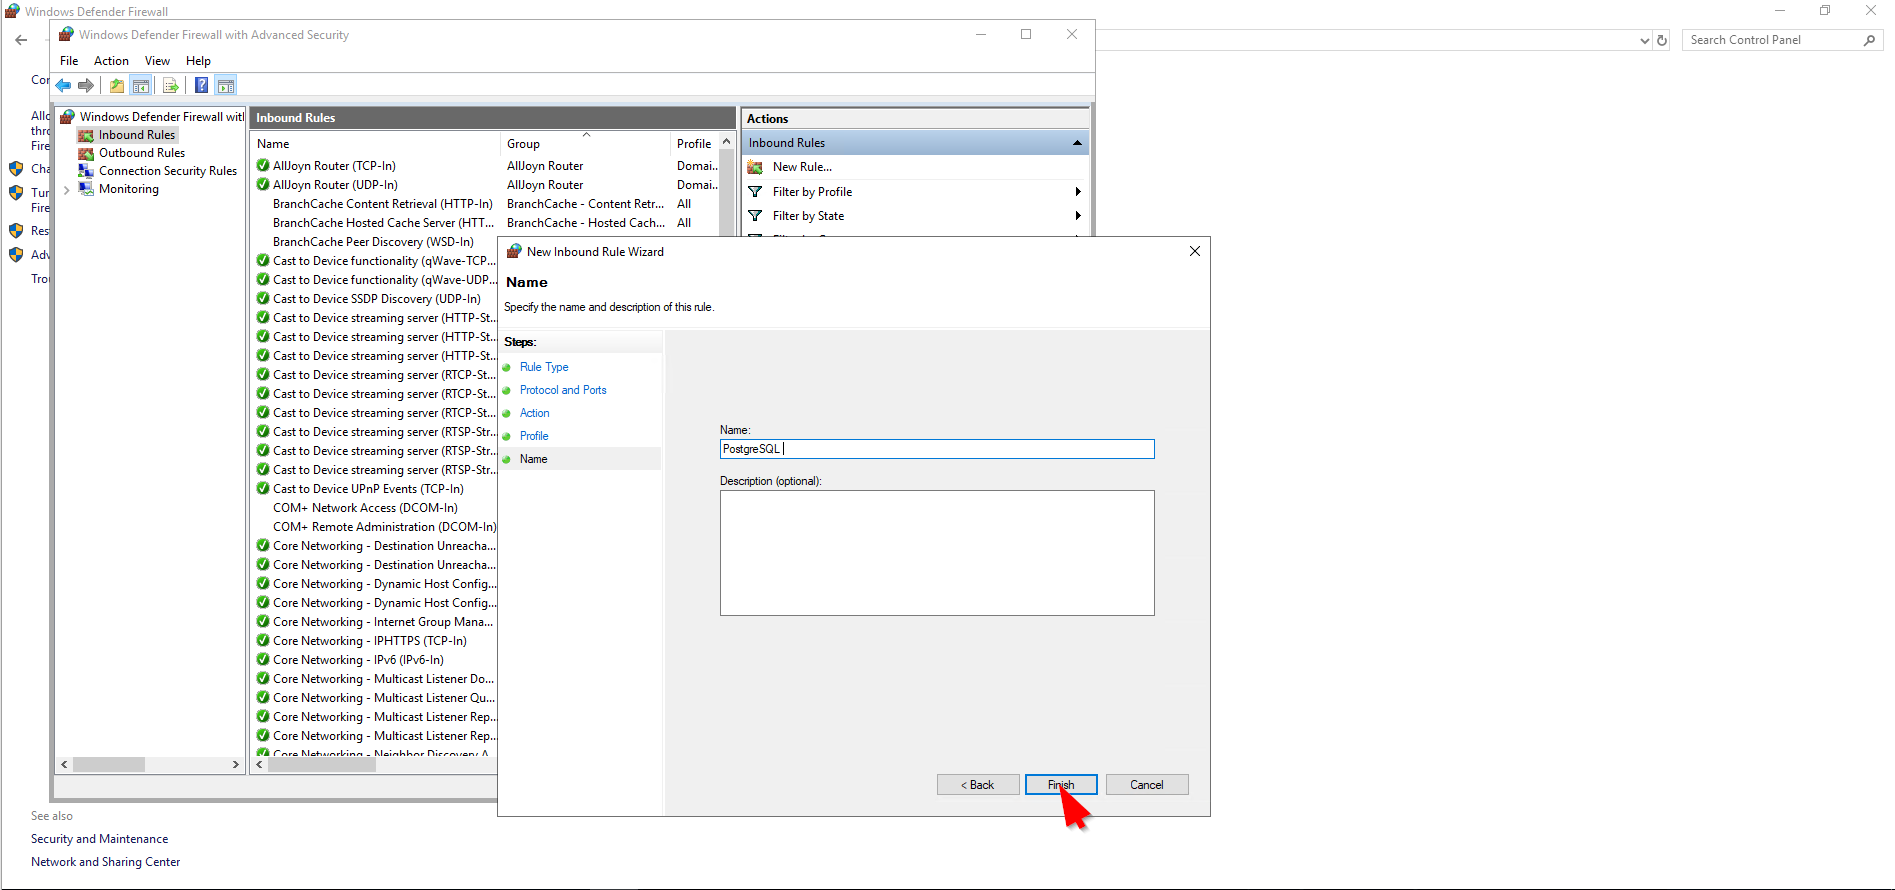Image resolution: width=1895 pixels, height=890 pixels.
Task: Toggle the Show/Hide Action Pane icon
Action: click(x=226, y=86)
